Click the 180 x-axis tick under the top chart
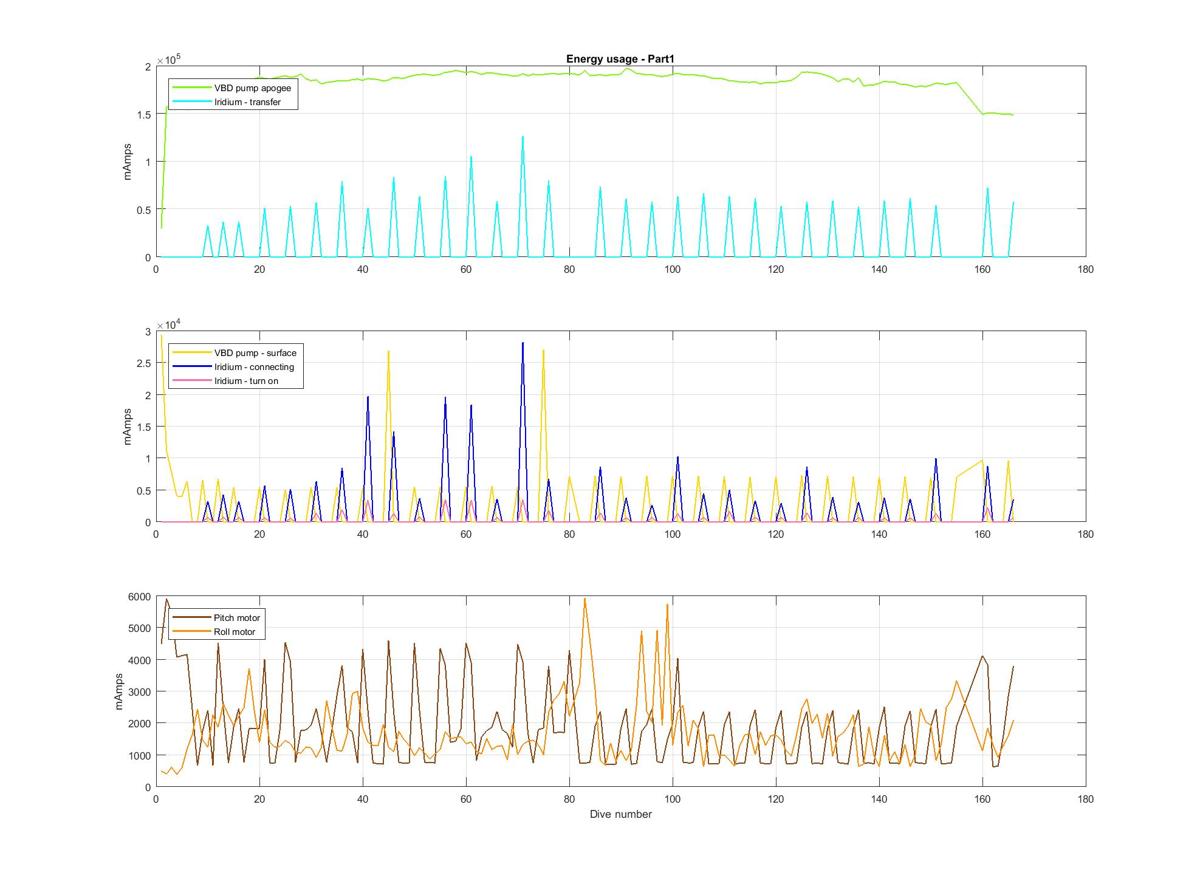The width and height of the screenshot is (1200, 885). (x=1086, y=270)
